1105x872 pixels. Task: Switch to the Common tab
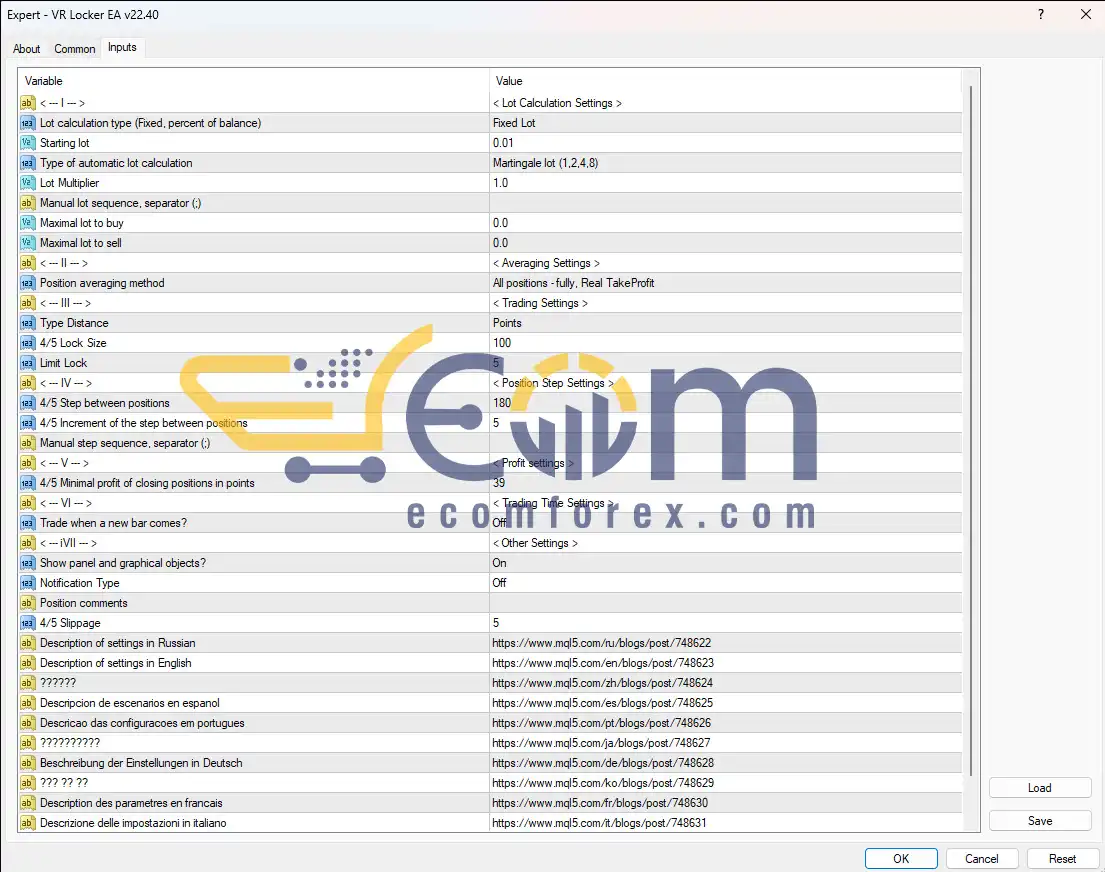75,49
